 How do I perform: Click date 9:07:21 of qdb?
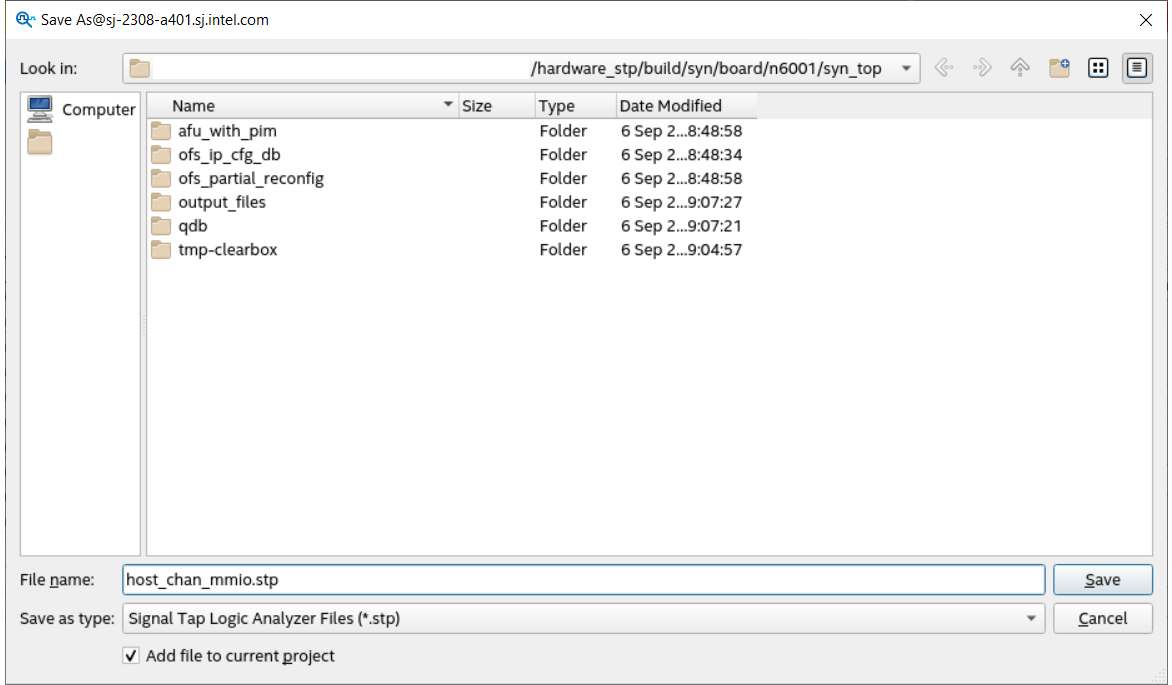point(682,226)
